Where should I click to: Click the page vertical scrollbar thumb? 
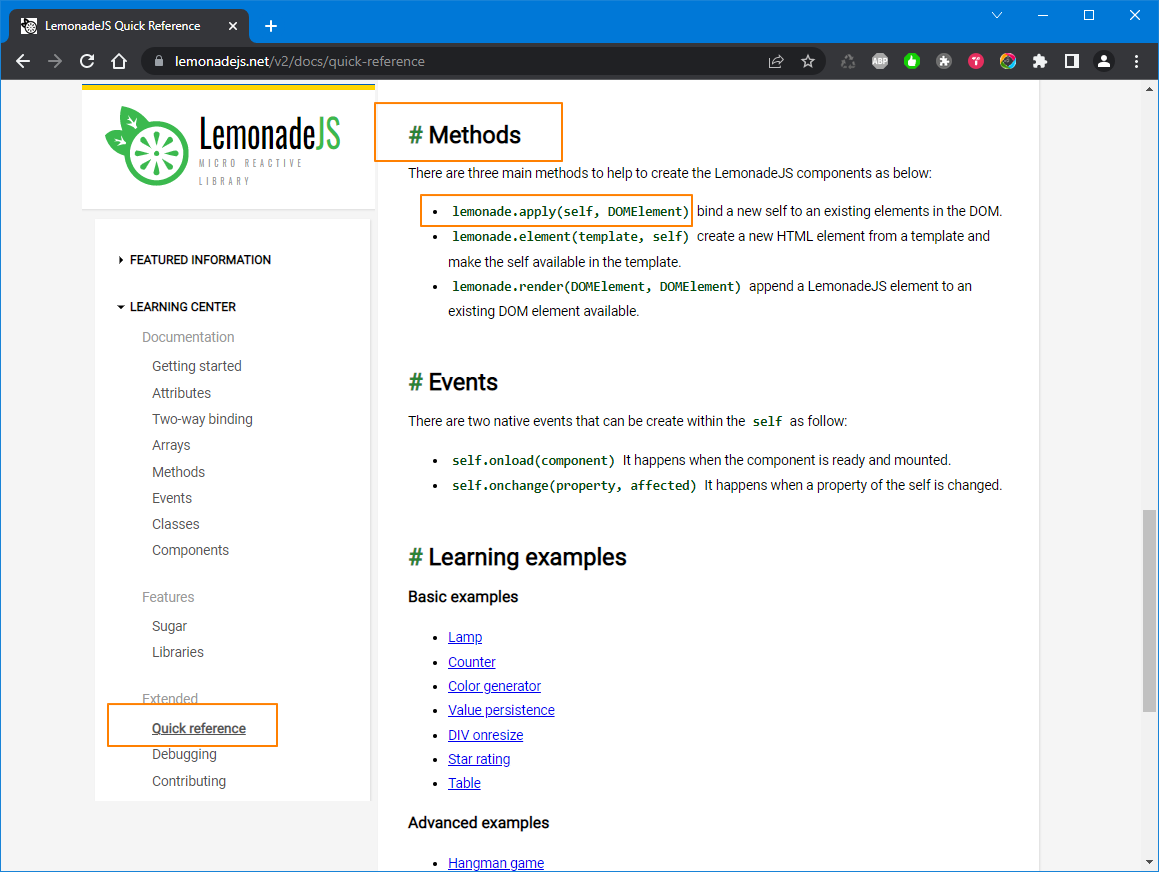[x=1149, y=610]
